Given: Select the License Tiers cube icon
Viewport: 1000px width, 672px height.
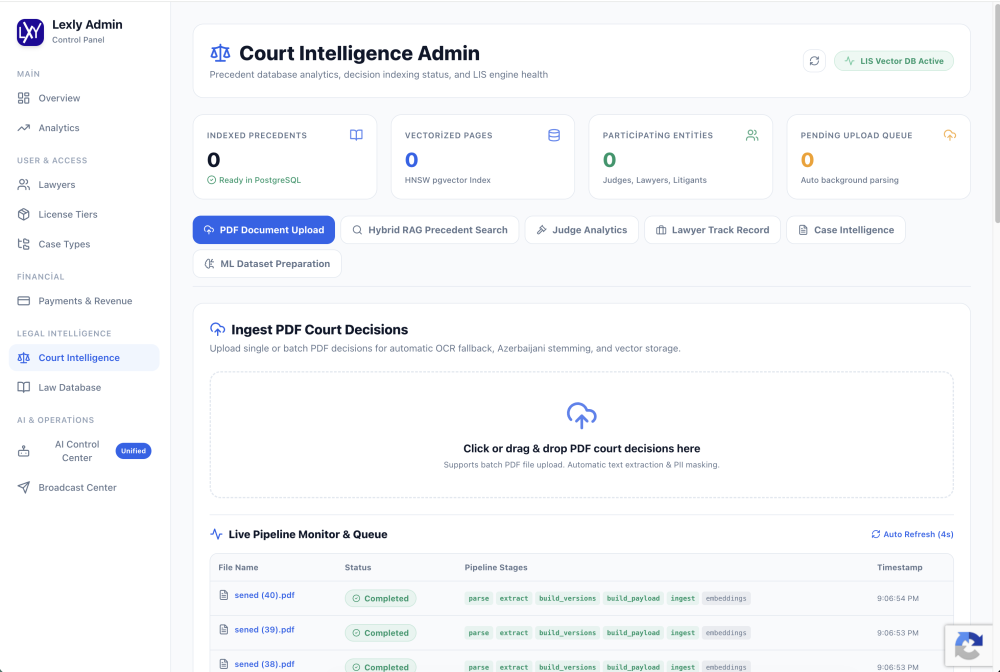Looking at the screenshot, I should (24, 214).
